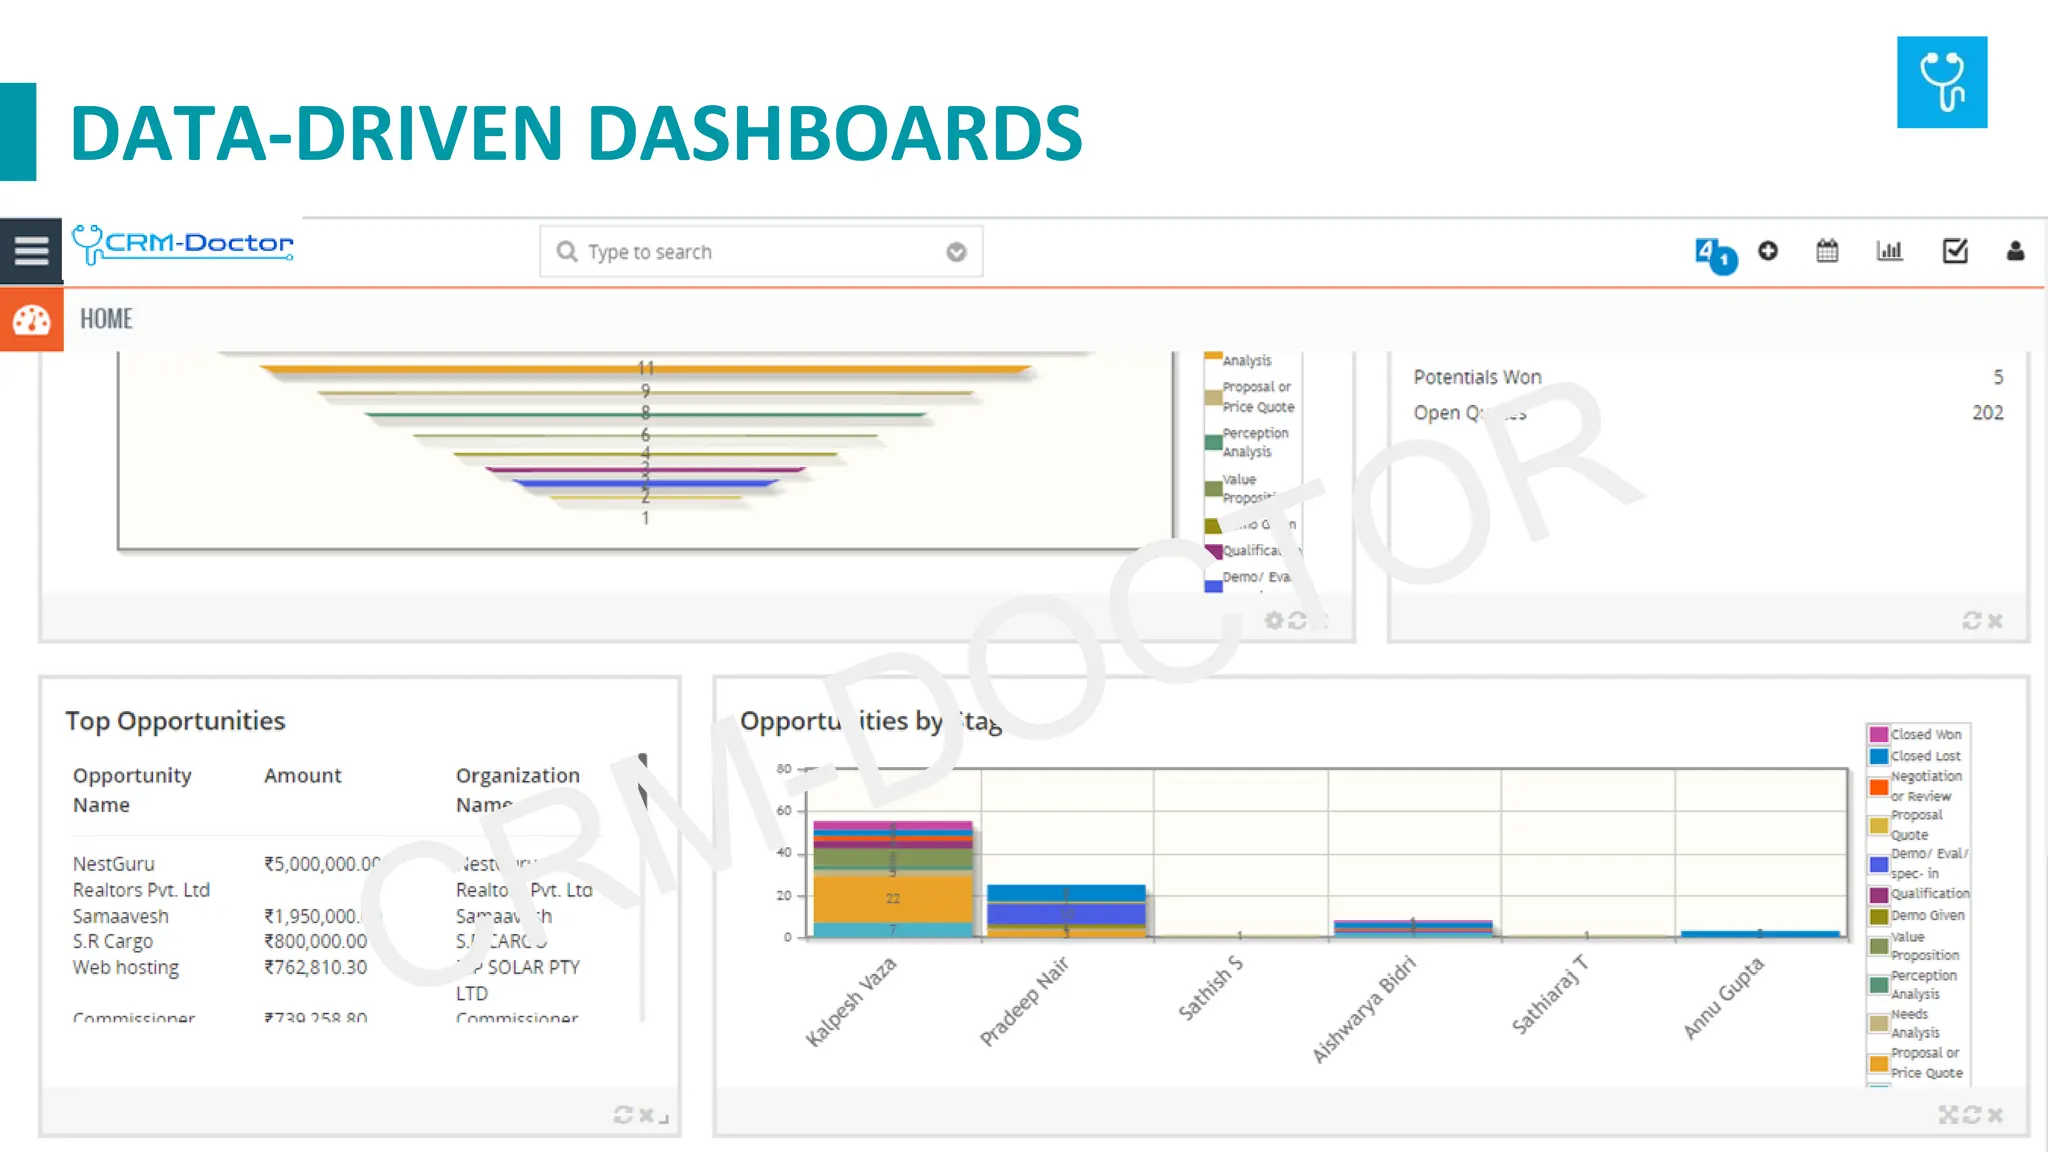Click the Sathish S axis label

click(x=1210, y=988)
